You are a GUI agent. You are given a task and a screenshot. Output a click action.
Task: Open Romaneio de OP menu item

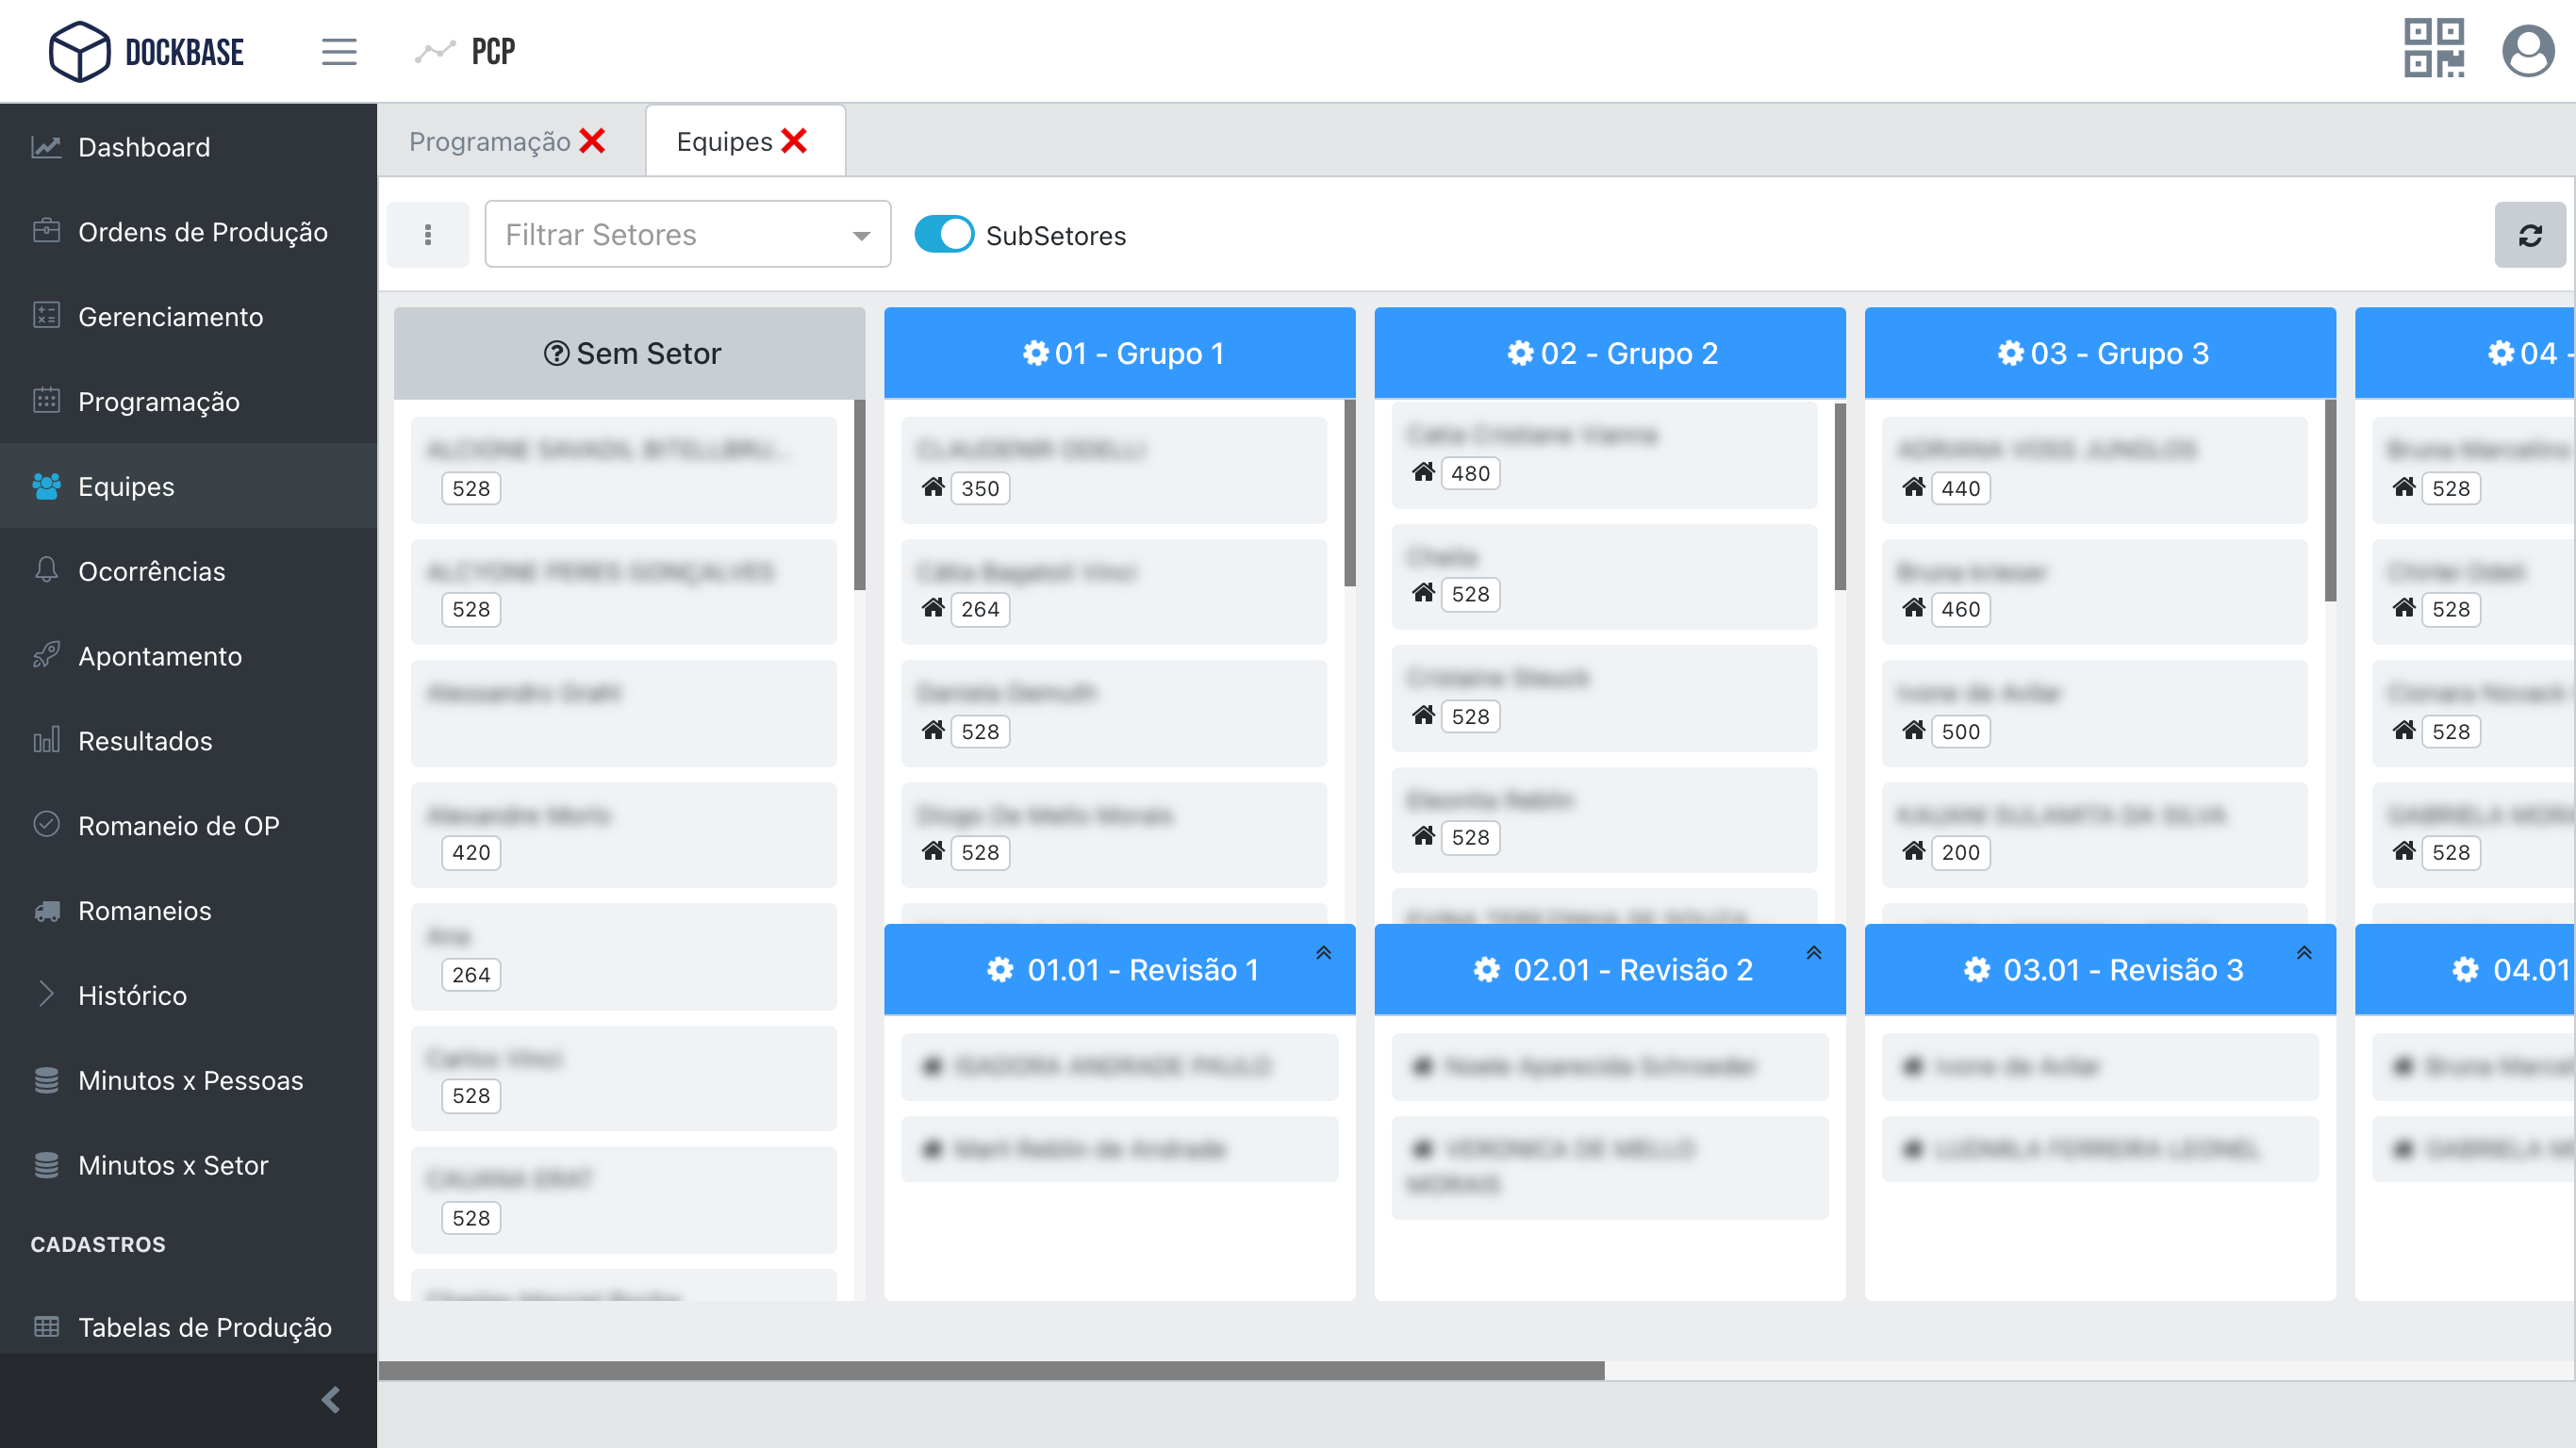178,826
